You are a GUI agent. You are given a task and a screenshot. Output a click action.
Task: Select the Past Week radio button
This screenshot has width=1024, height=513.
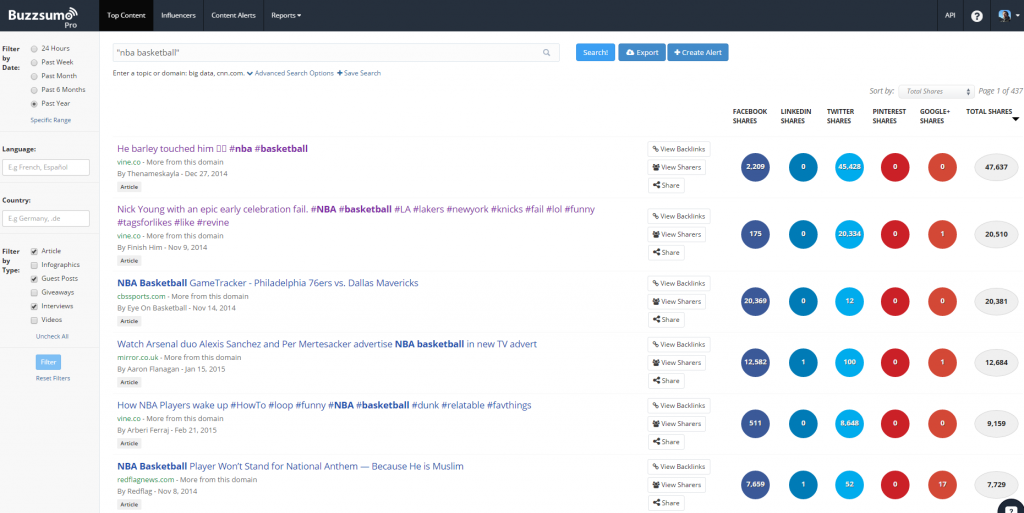coord(35,61)
